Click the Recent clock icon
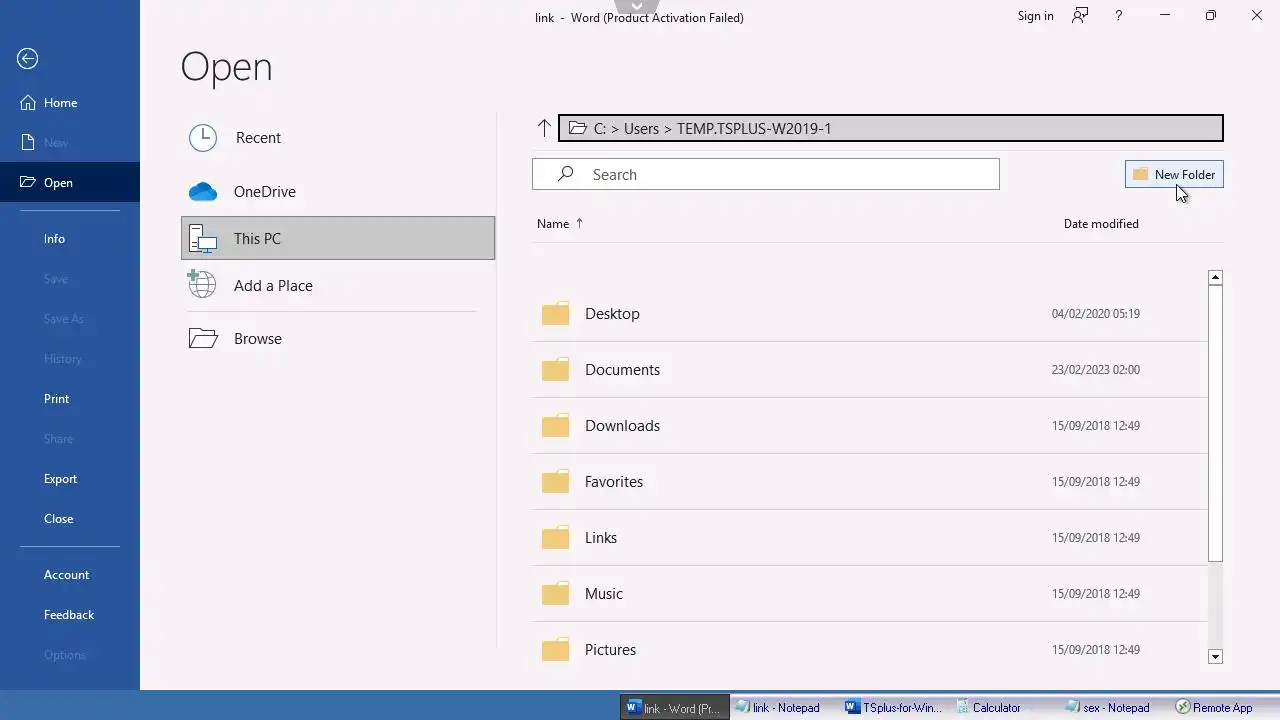This screenshot has width=1280, height=720. click(203, 138)
